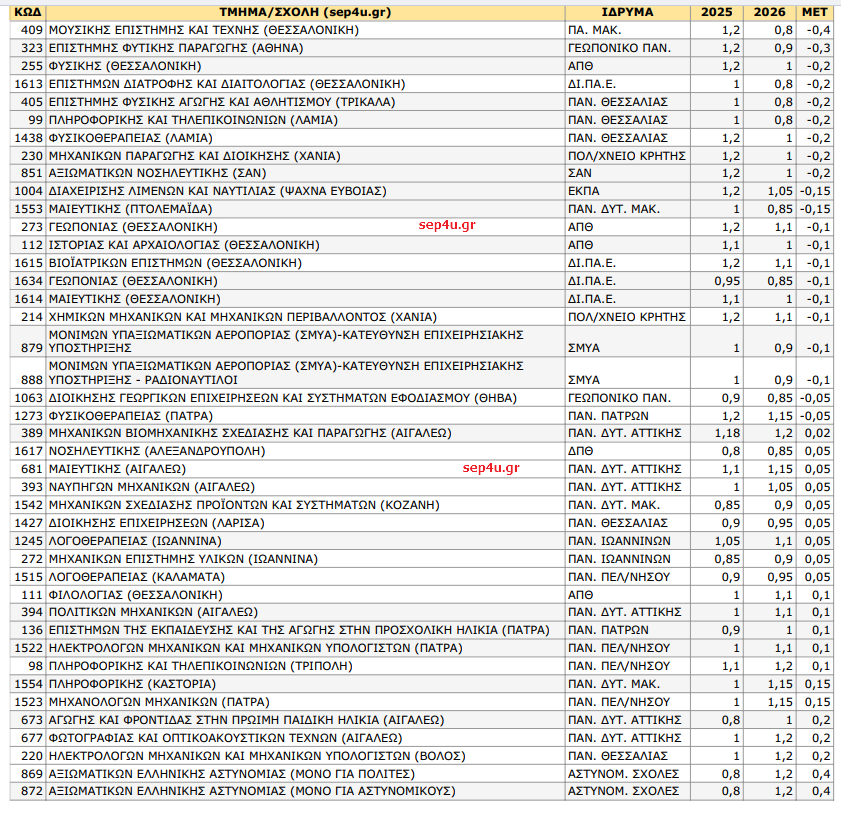Click the ΙΔΡΥΜΑ column header
This screenshot has height=813, width=841.
pyautogui.click(x=627, y=11)
